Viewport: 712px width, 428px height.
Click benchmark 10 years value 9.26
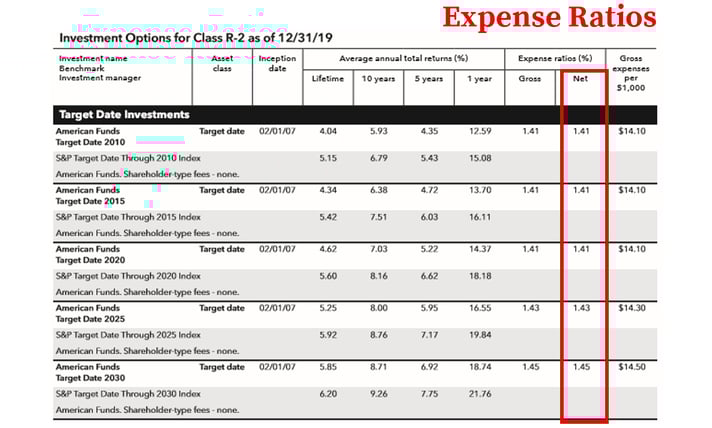click(x=379, y=394)
